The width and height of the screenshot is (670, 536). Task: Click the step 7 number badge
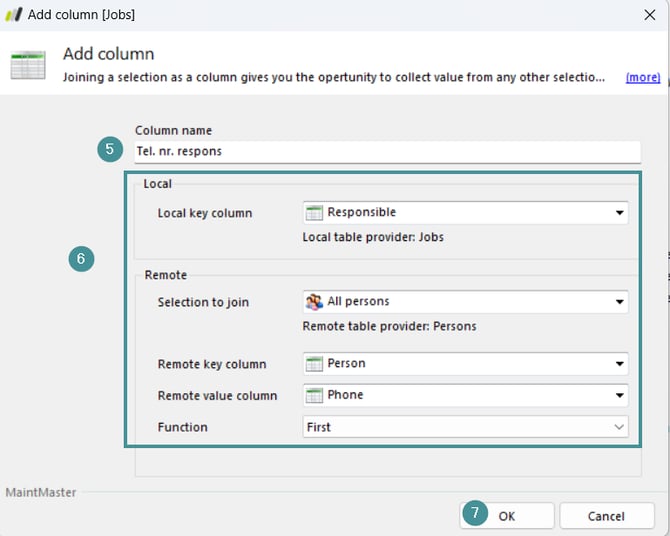[x=475, y=514]
